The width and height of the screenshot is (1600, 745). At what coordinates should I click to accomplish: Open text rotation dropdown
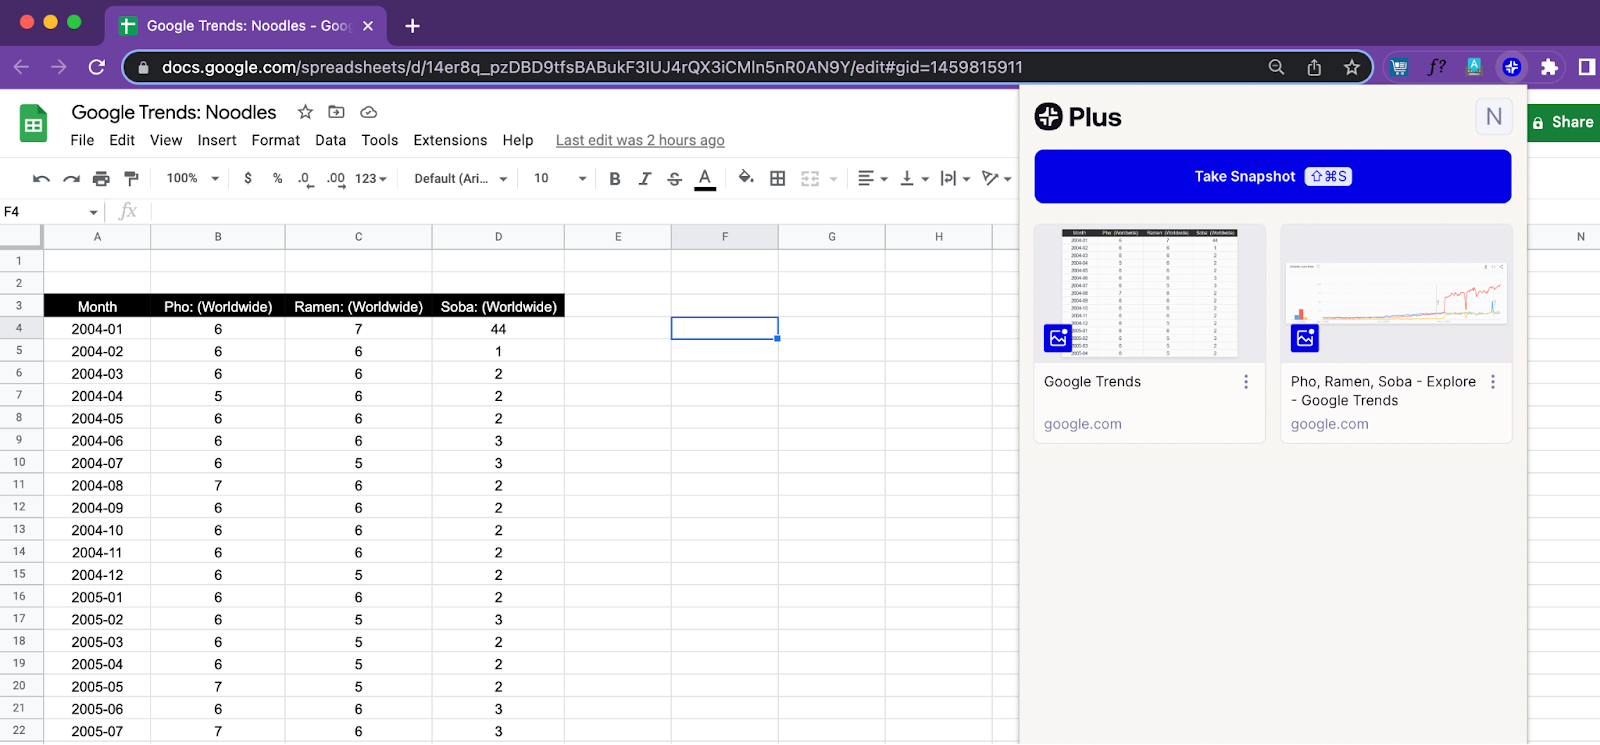(x=996, y=178)
